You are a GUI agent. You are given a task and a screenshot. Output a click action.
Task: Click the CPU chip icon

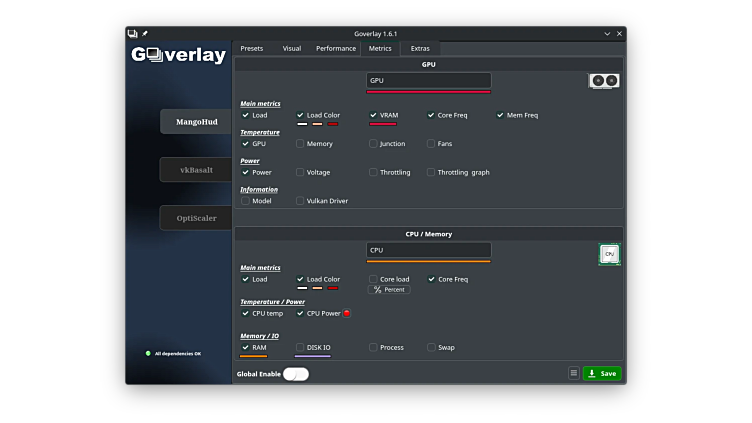[x=609, y=254]
